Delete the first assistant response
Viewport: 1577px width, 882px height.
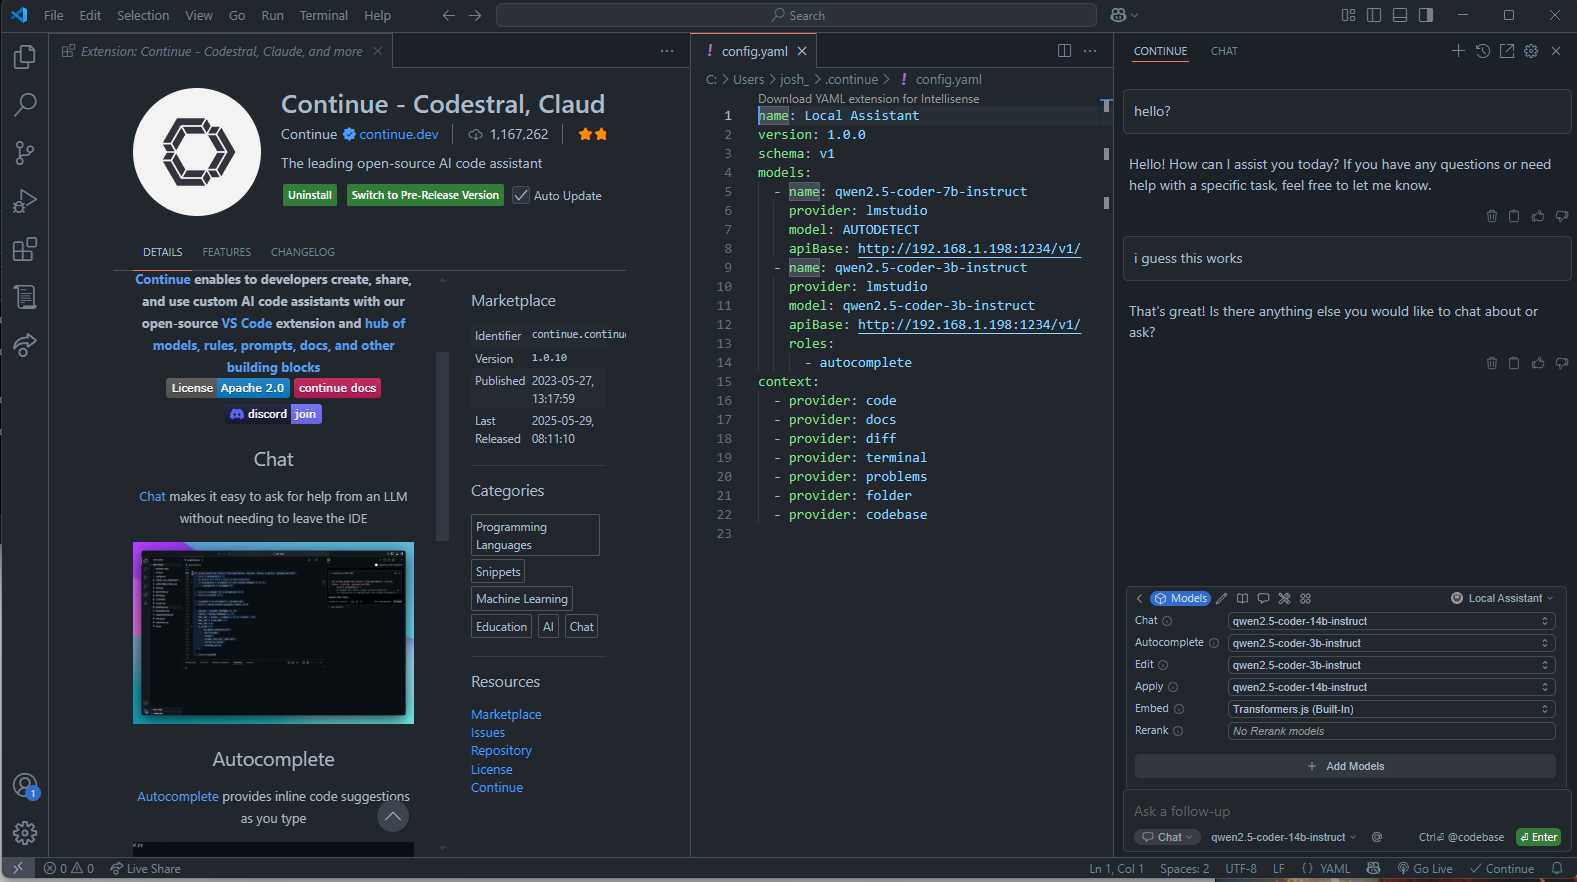point(1492,216)
